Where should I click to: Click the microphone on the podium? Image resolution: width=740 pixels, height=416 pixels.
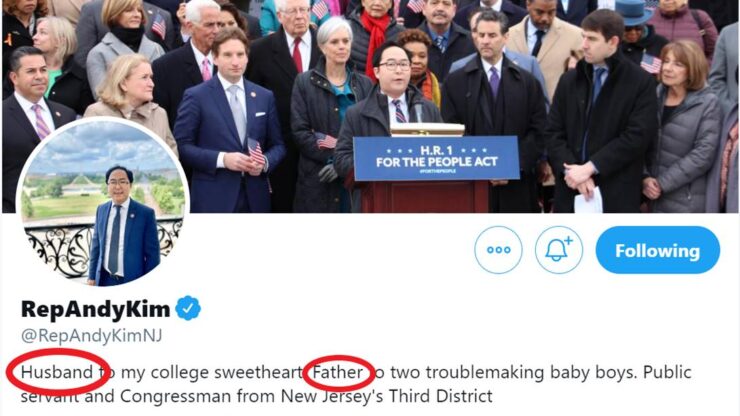pyautogui.click(x=412, y=107)
